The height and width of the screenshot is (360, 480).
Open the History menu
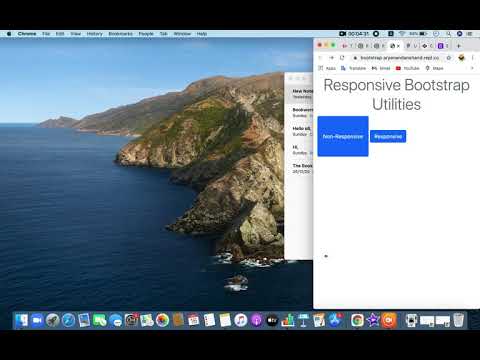[x=95, y=34]
